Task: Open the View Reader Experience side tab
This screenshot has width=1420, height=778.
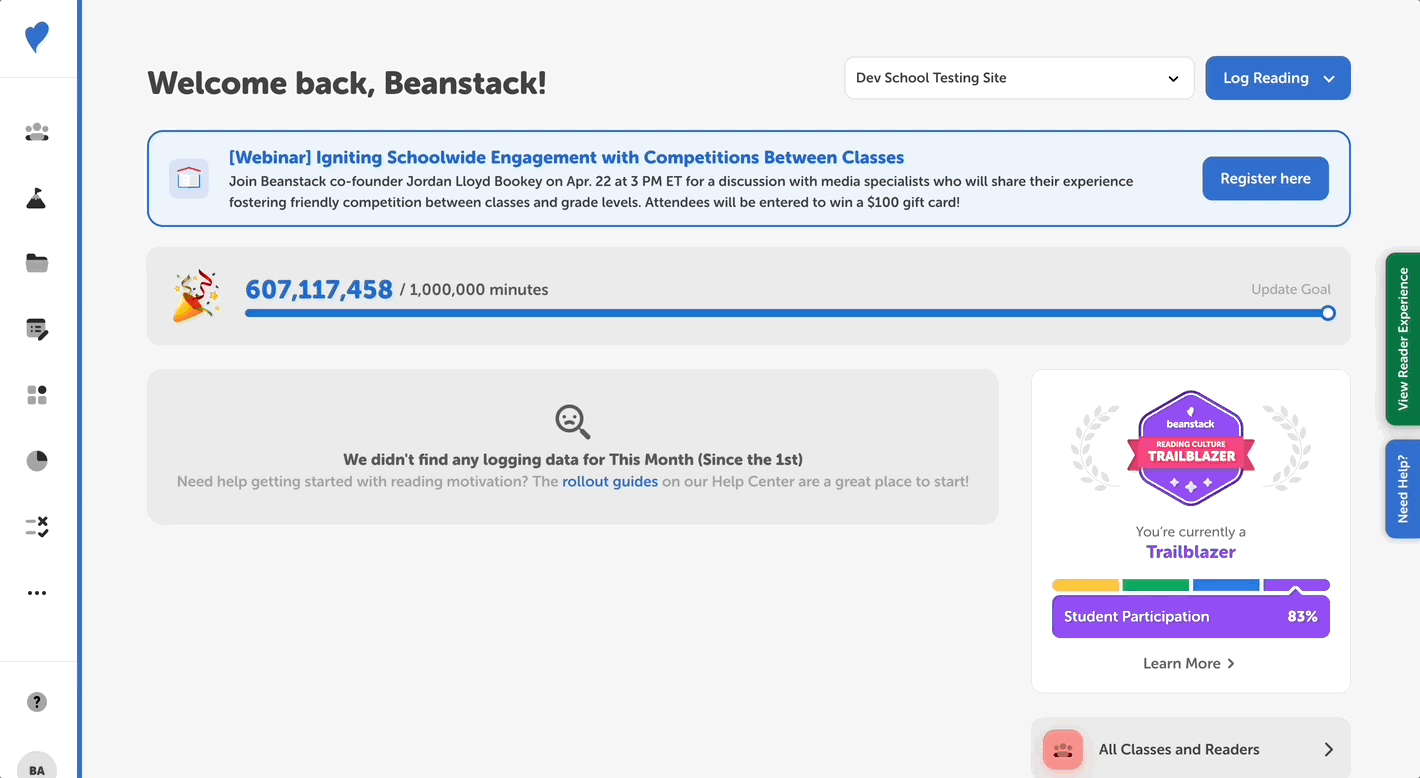Action: pyautogui.click(x=1402, y=339)
